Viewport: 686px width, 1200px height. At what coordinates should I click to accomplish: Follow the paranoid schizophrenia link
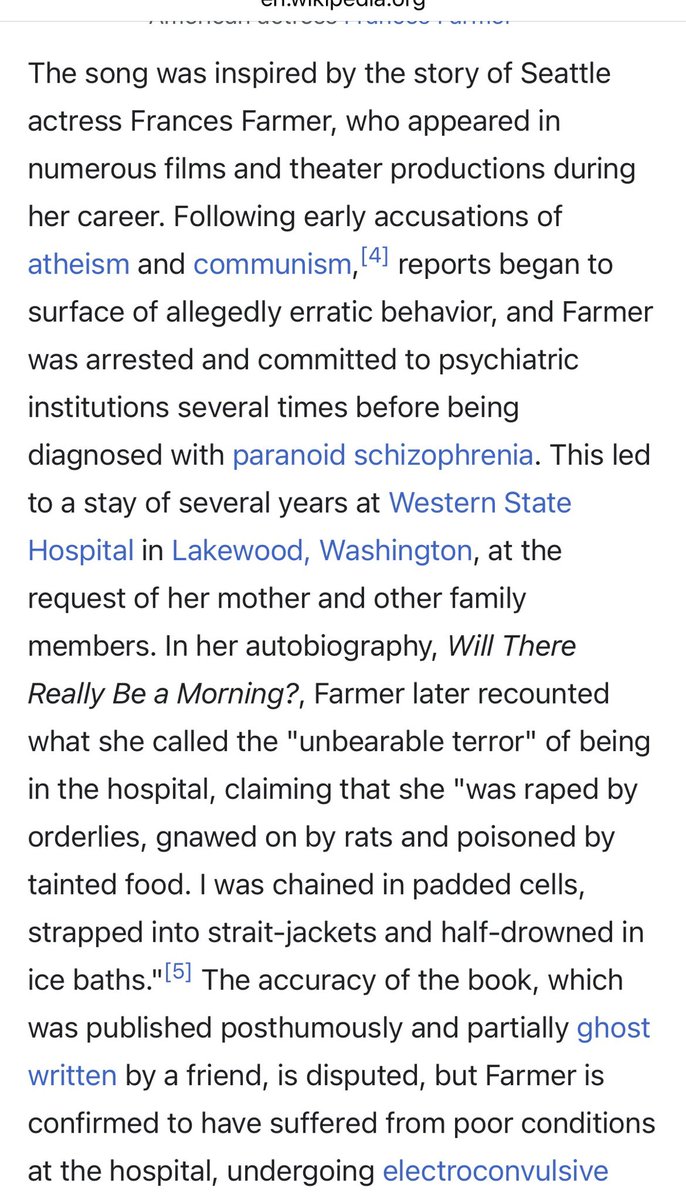[382, 455]
